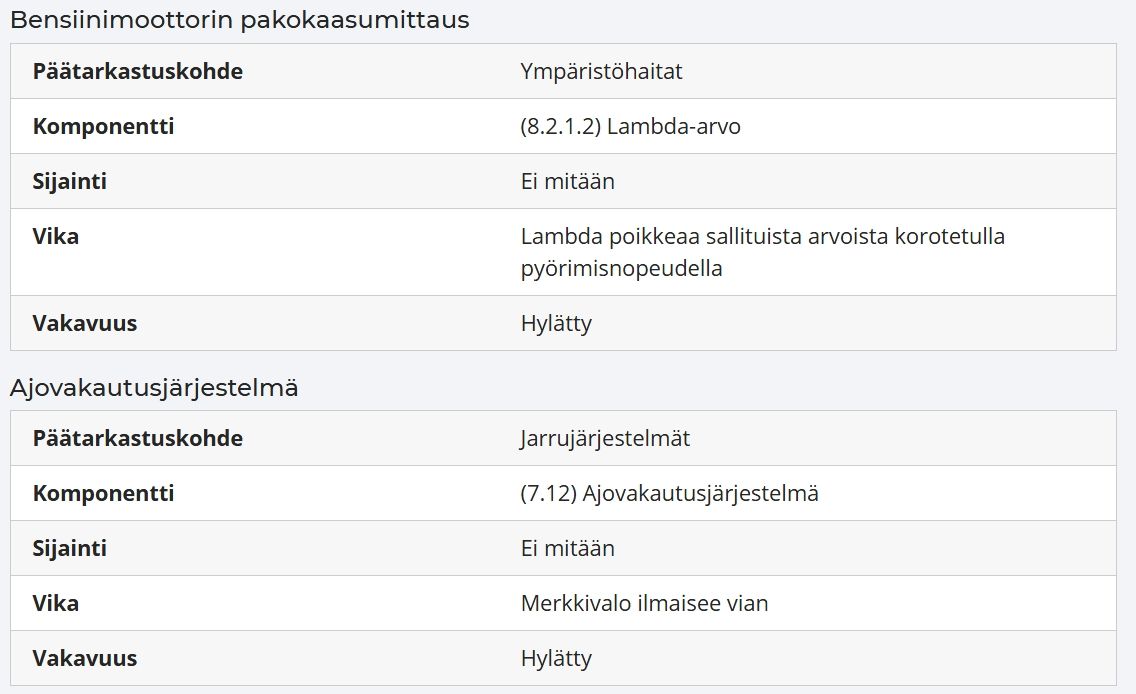1136x694 pixels.
Task: Click the Vika label in exhaust table
Action: 56,236
